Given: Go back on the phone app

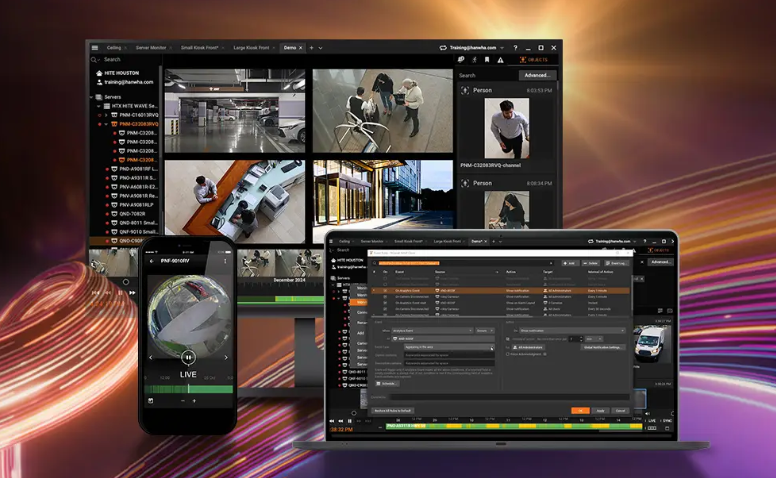Looking at the screenshot, I should coord(151,261).
